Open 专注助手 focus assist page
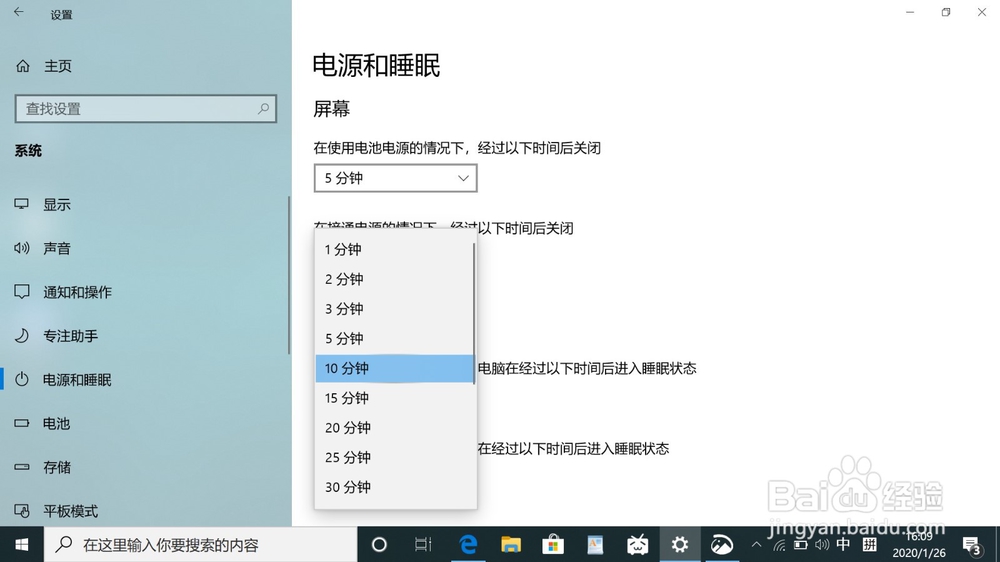Viewport: 1000px width, 562px height. click(57, 336)
